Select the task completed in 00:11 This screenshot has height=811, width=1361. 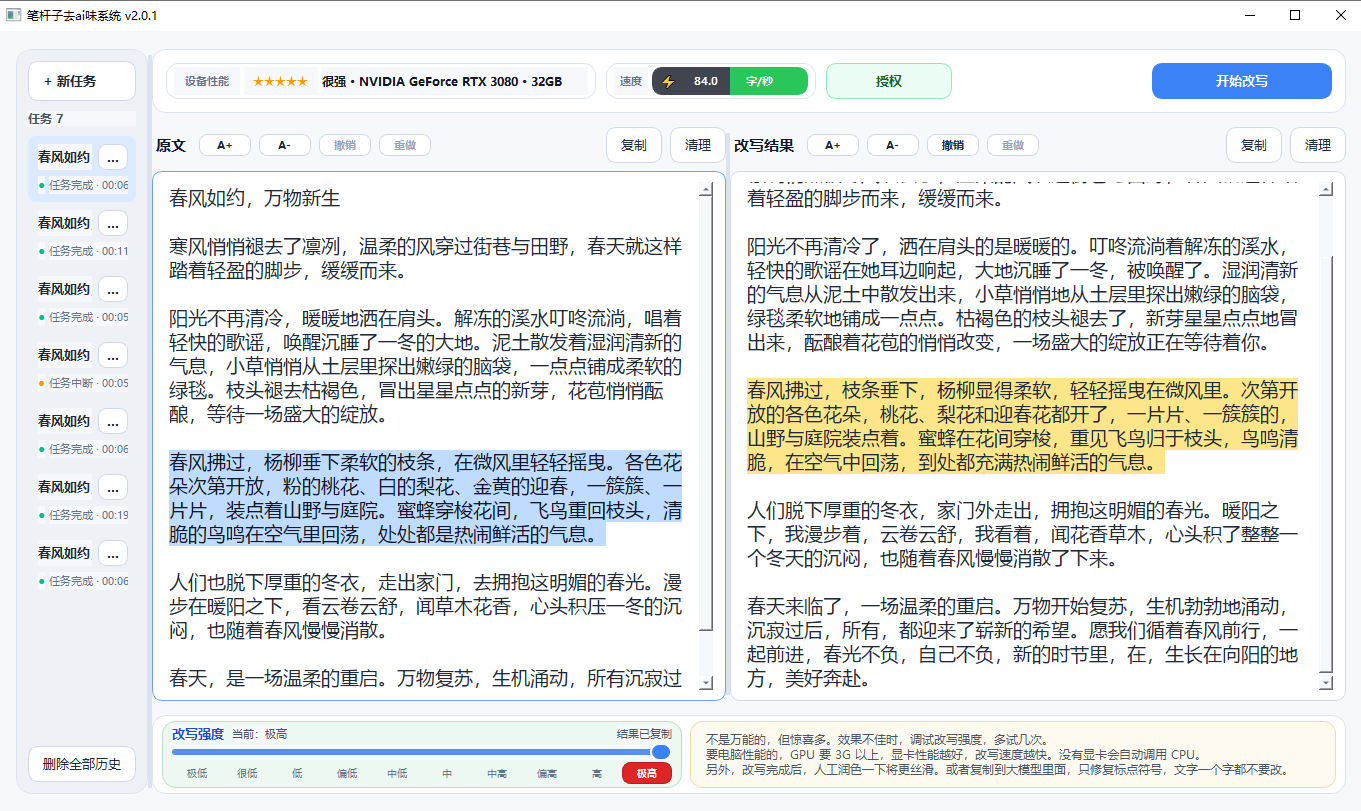point(82,235)
